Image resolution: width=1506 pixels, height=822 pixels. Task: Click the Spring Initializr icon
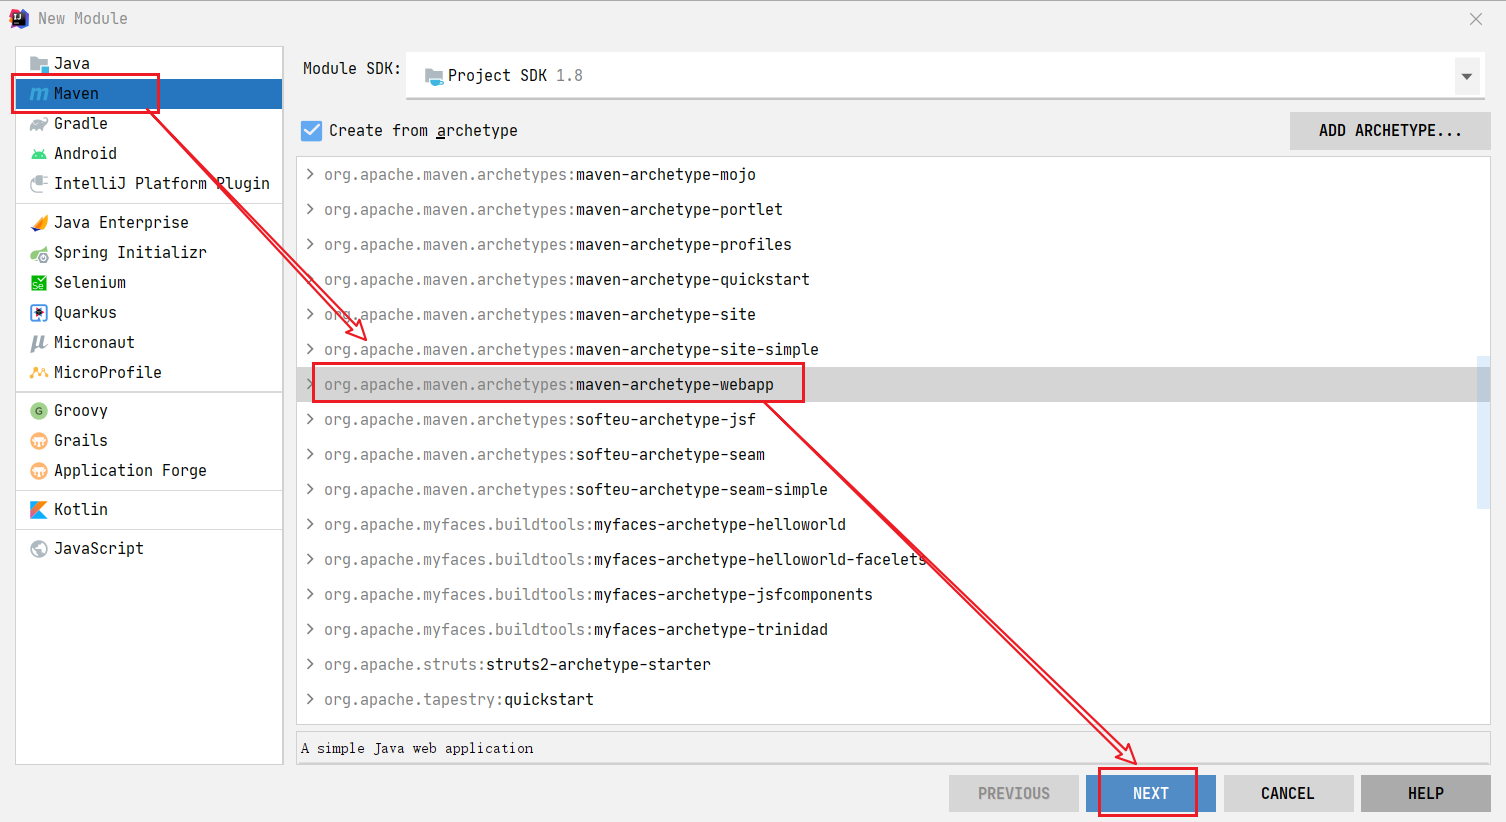point(39,253)
